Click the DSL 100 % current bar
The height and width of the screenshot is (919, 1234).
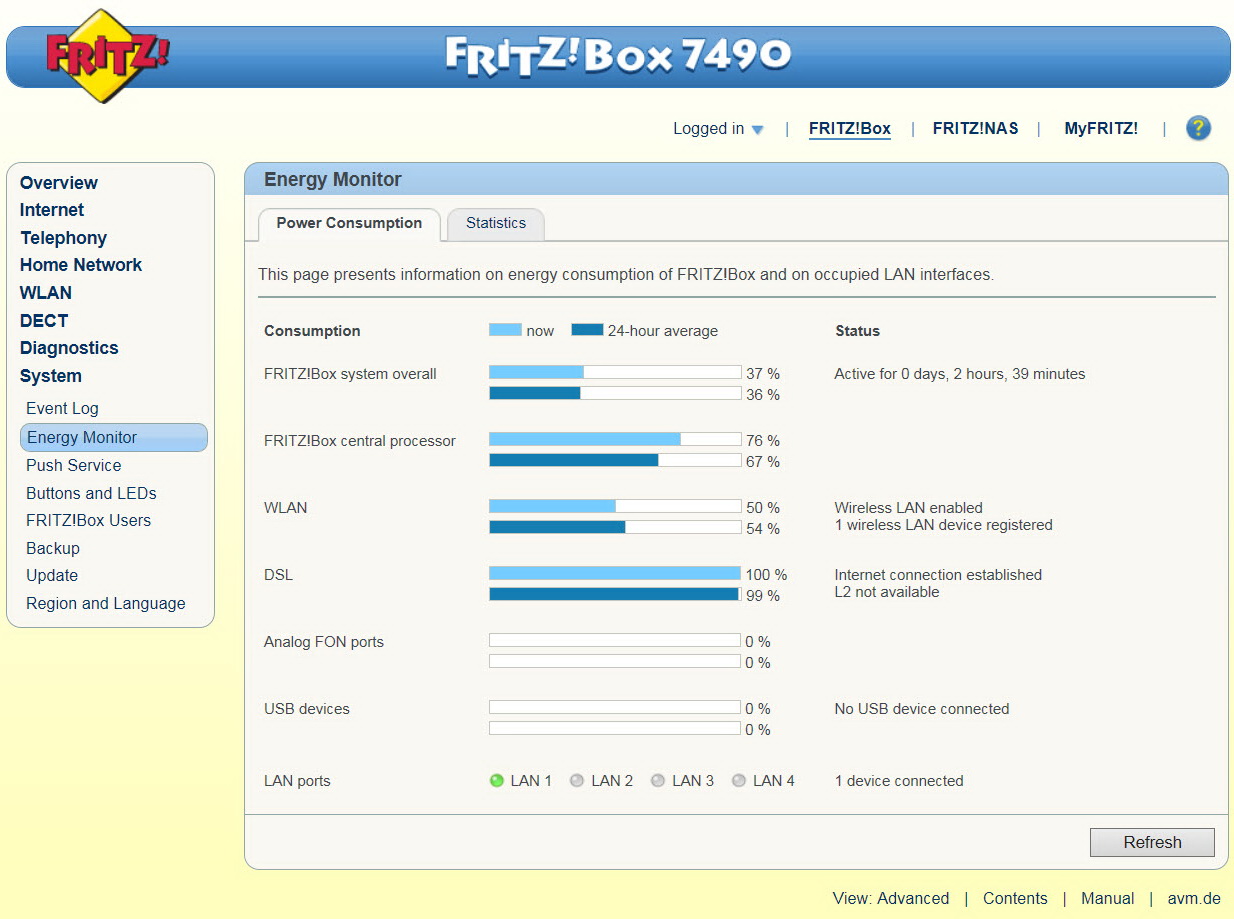coord(615,573)
